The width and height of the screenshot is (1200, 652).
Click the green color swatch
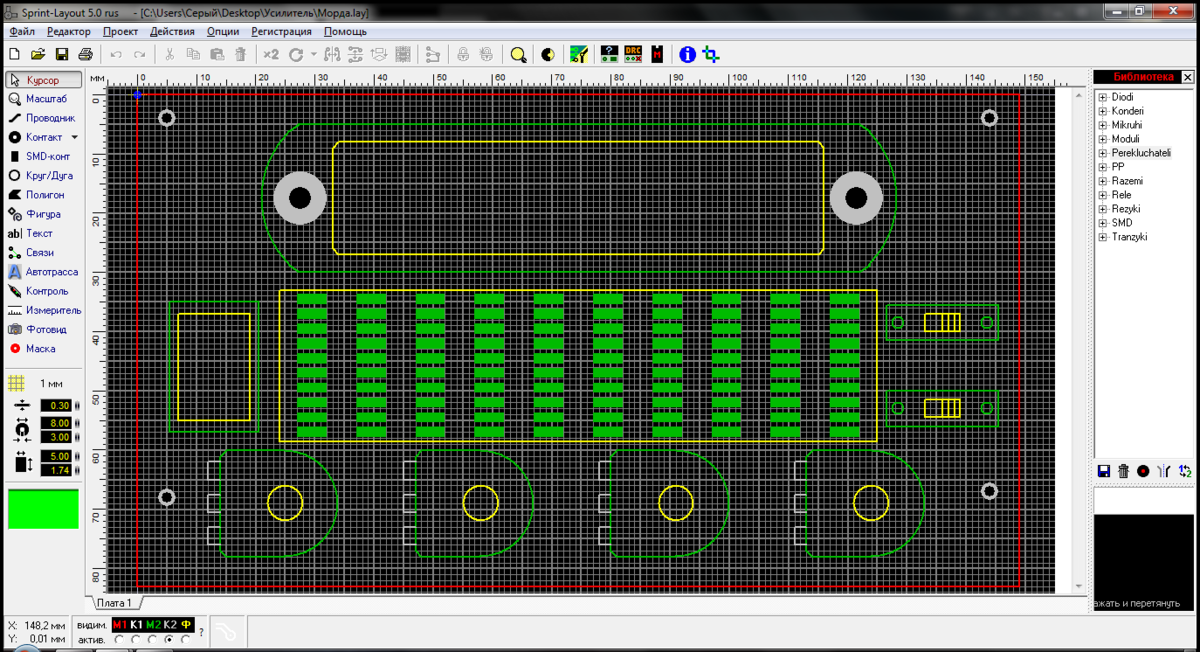pyautogui.click(x=43, y=508)
